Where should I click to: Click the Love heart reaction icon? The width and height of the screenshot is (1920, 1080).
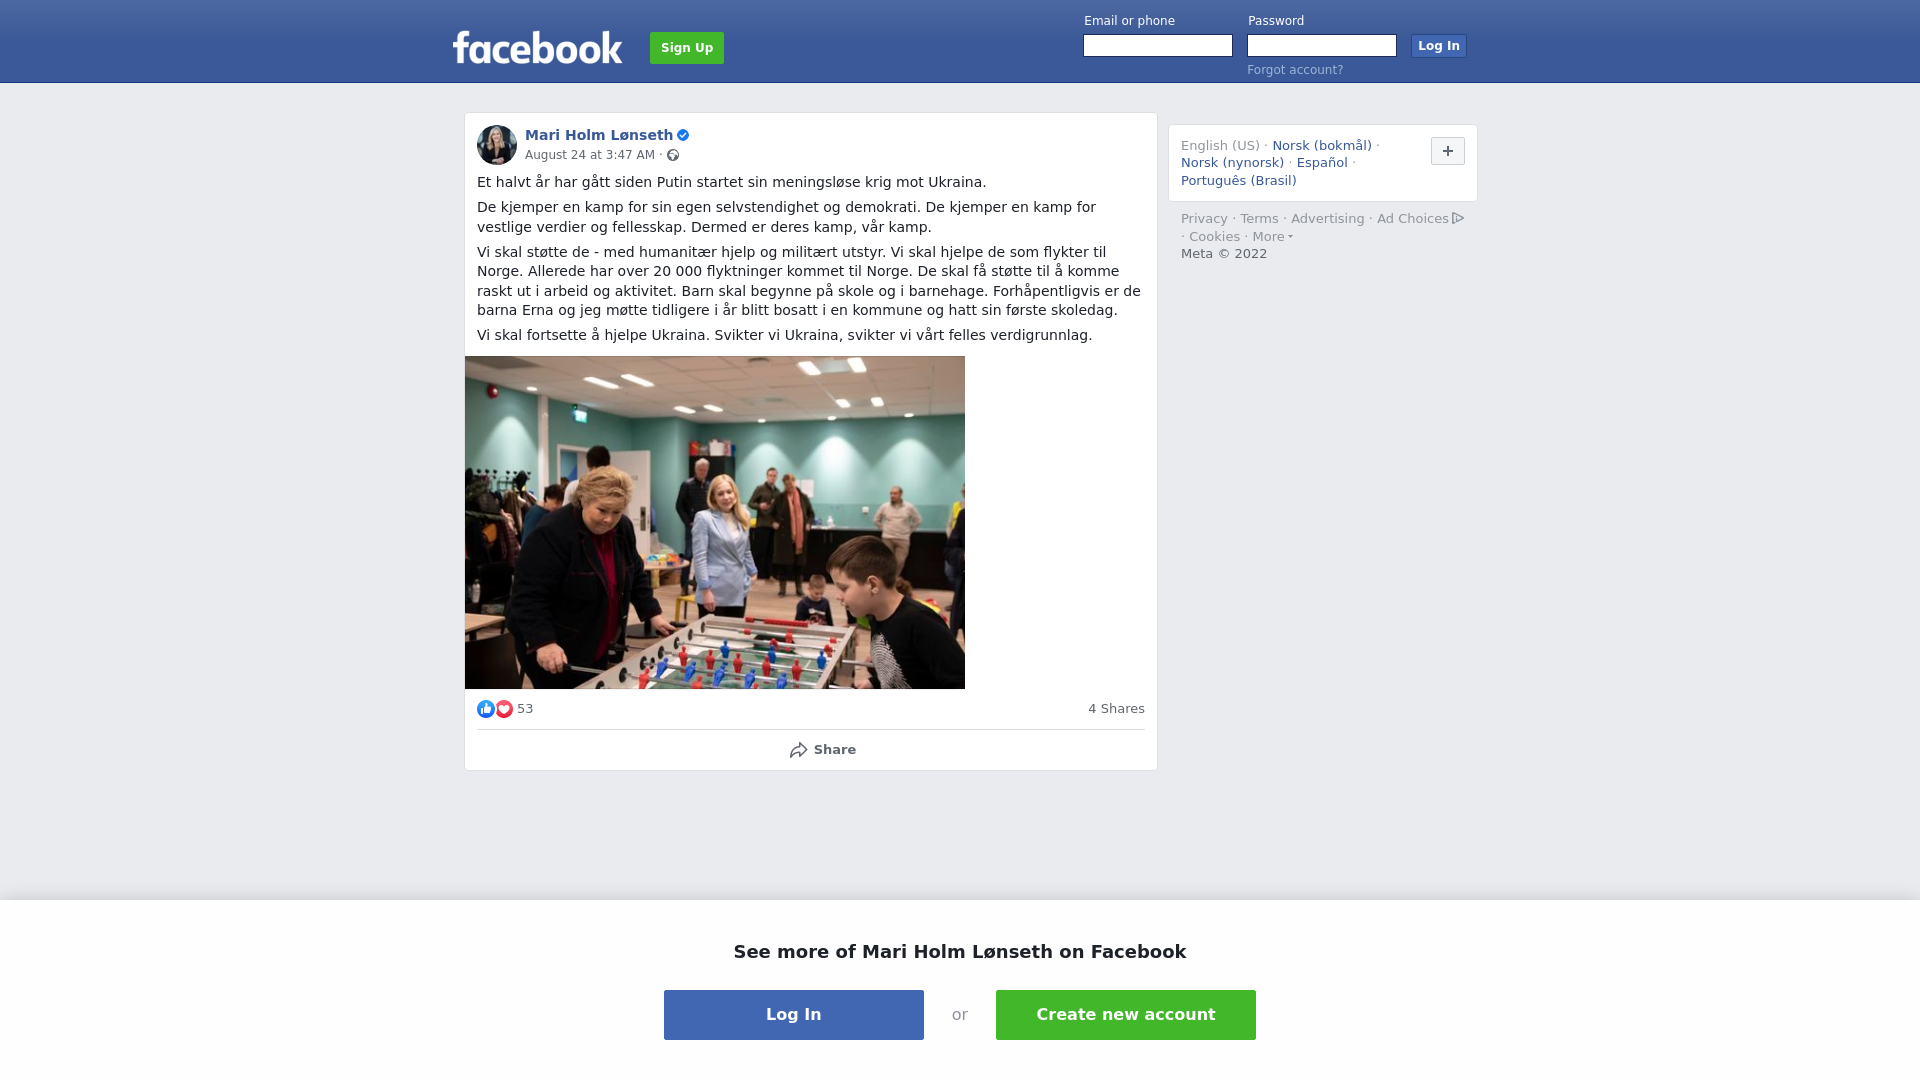504,709
